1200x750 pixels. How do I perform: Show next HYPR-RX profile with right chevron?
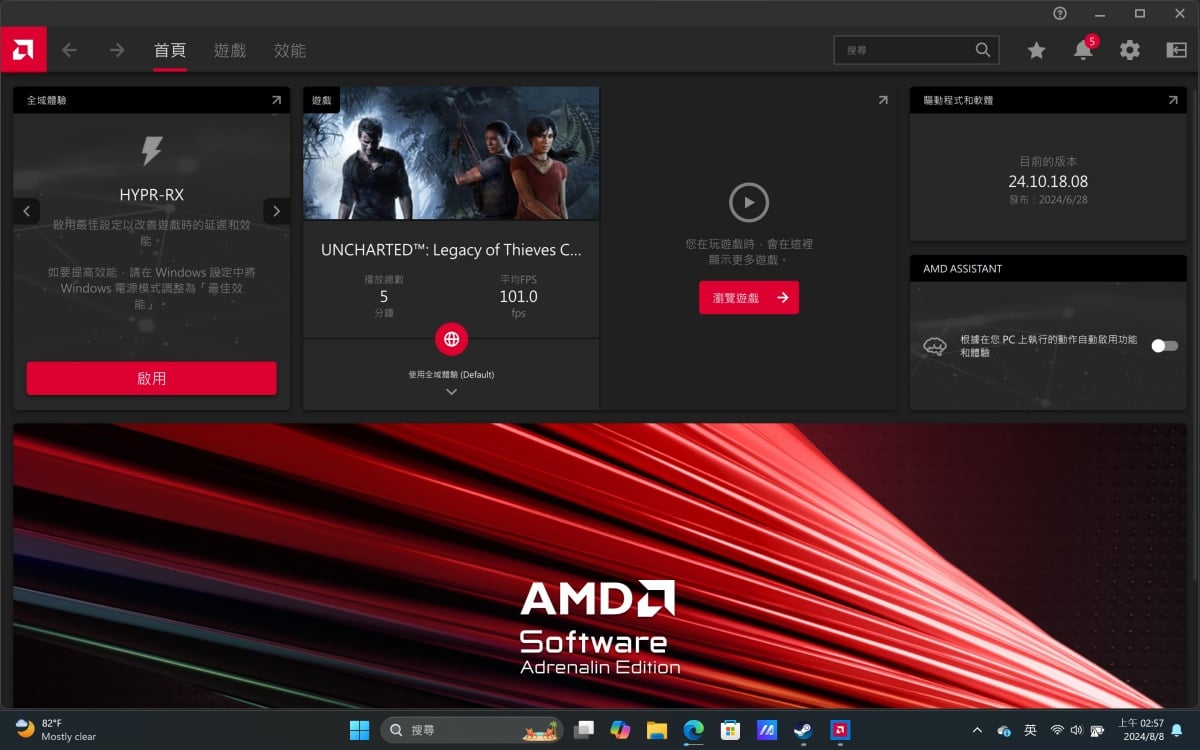click(276, 211)
